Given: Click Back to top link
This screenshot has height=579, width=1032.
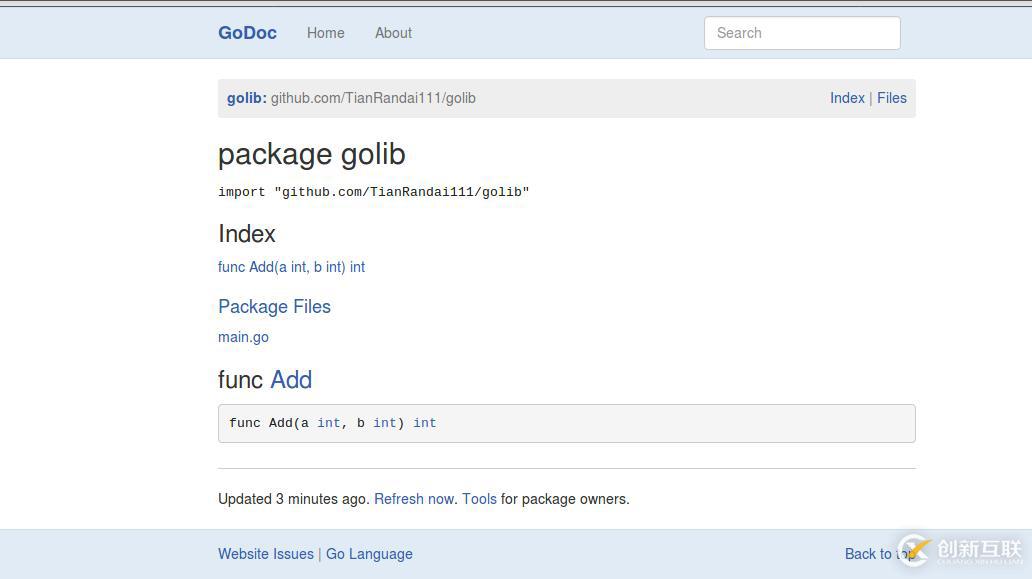Looking at the screenshot, I should coord(869,554).
